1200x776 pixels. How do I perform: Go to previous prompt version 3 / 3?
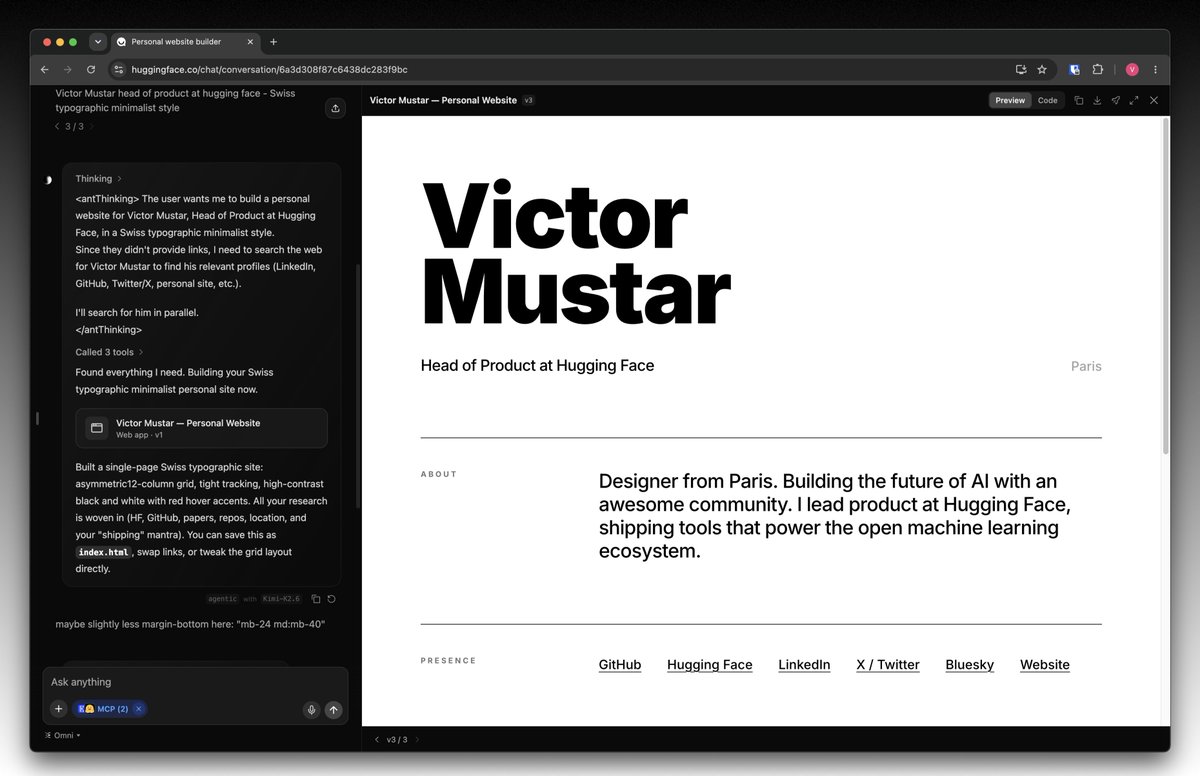tap(57, 127)
